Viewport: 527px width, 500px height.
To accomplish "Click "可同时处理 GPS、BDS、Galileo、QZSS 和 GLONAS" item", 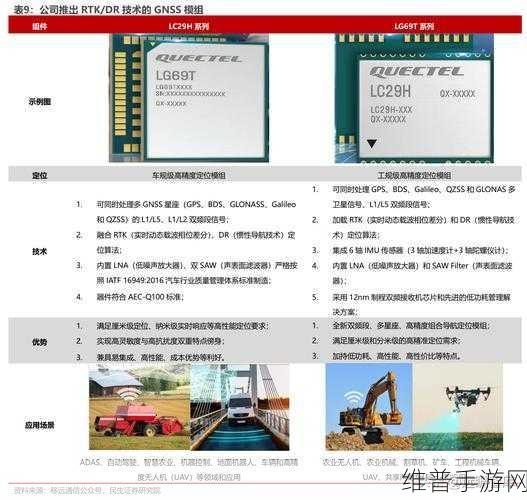I will pos(424,197).
